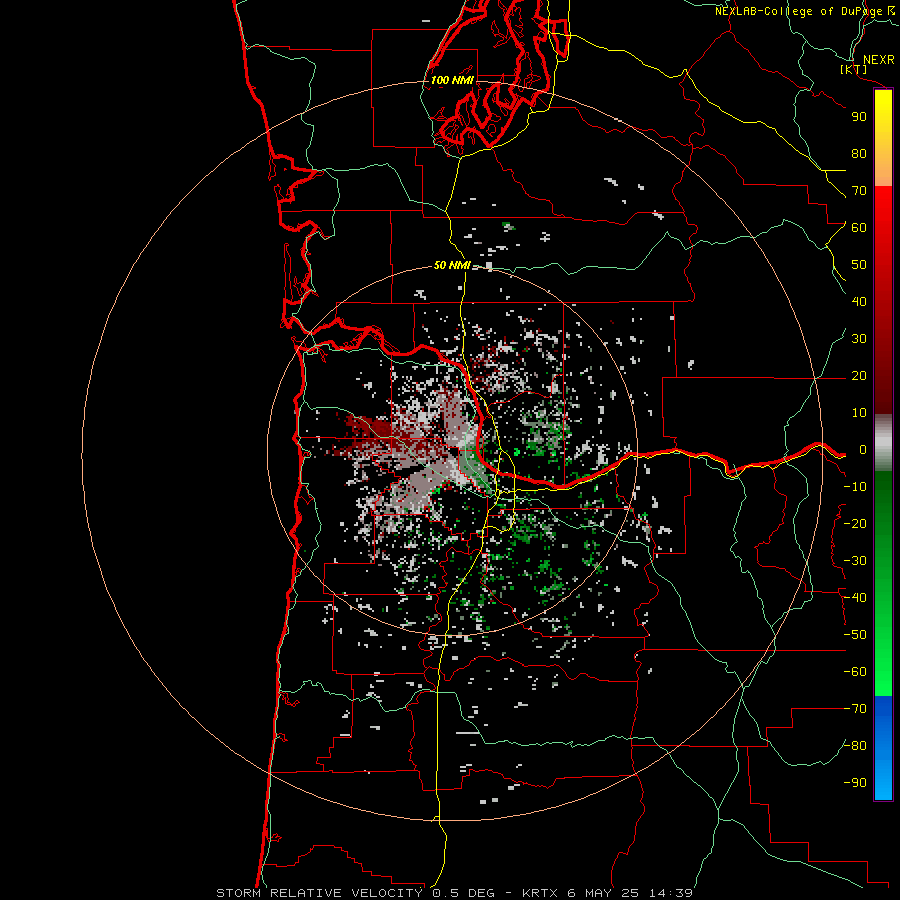Click the -60 scale value
The height and width of the screenshot is (900, 900).
(x=855, y=672)
